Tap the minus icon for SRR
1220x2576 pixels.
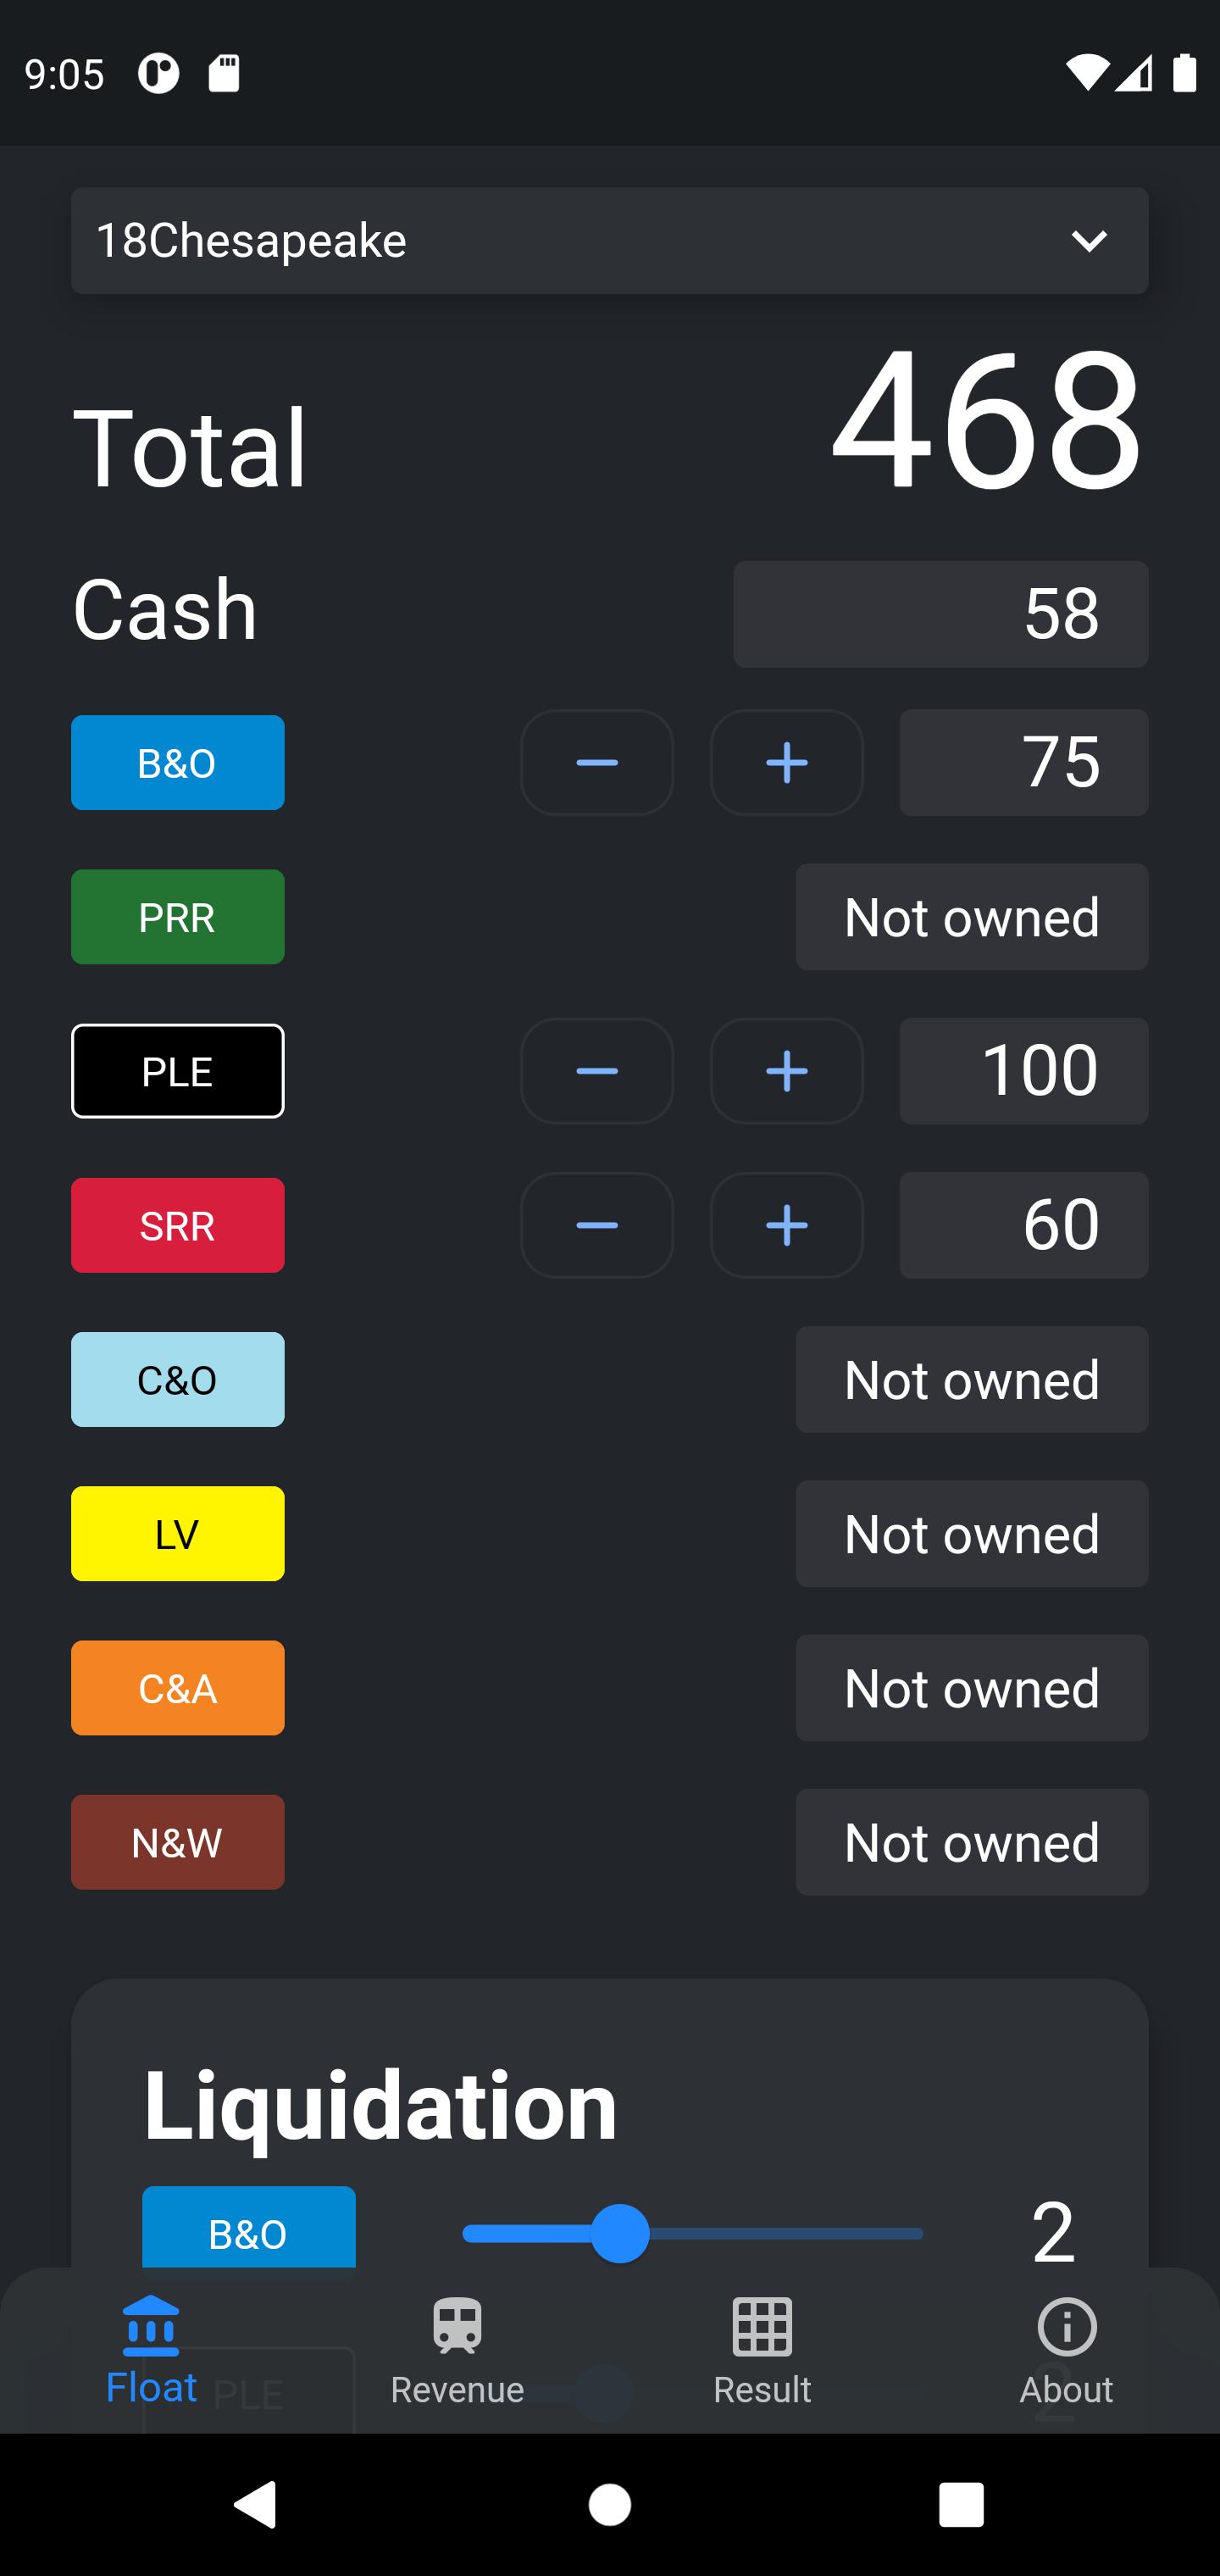(x=597, y=1225)
